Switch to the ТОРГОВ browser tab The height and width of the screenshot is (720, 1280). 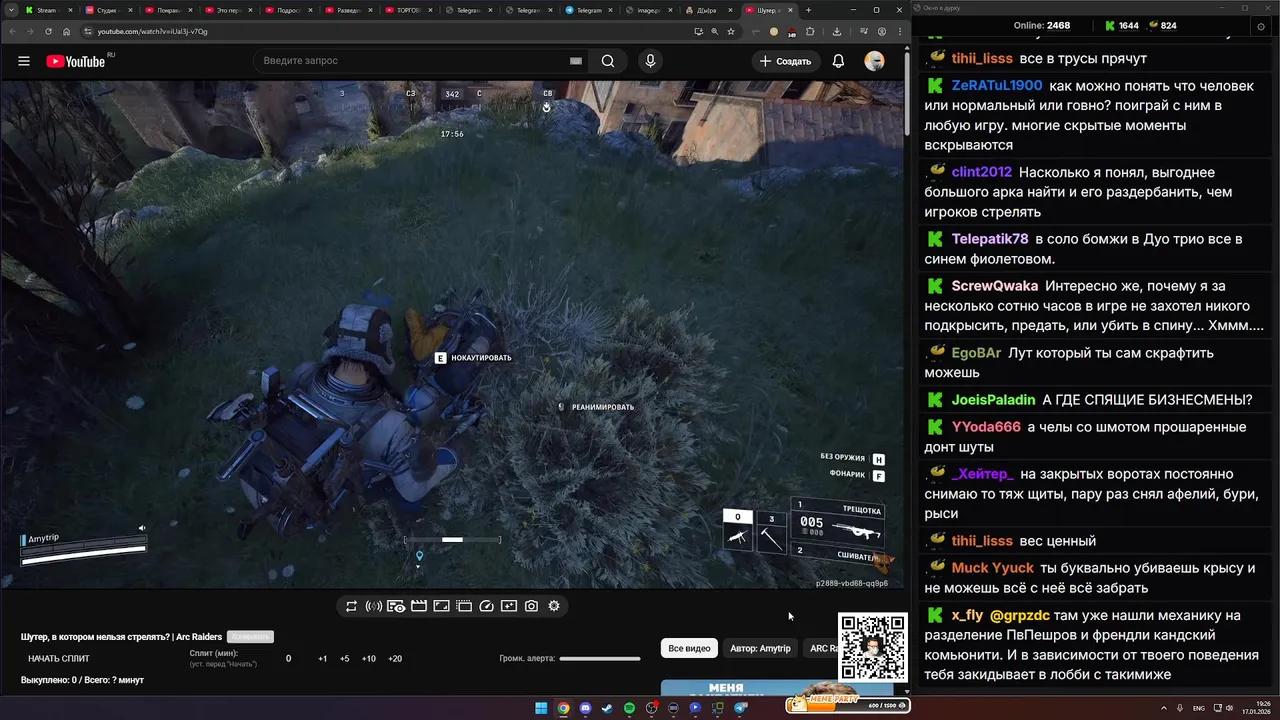tap(407, 10)
